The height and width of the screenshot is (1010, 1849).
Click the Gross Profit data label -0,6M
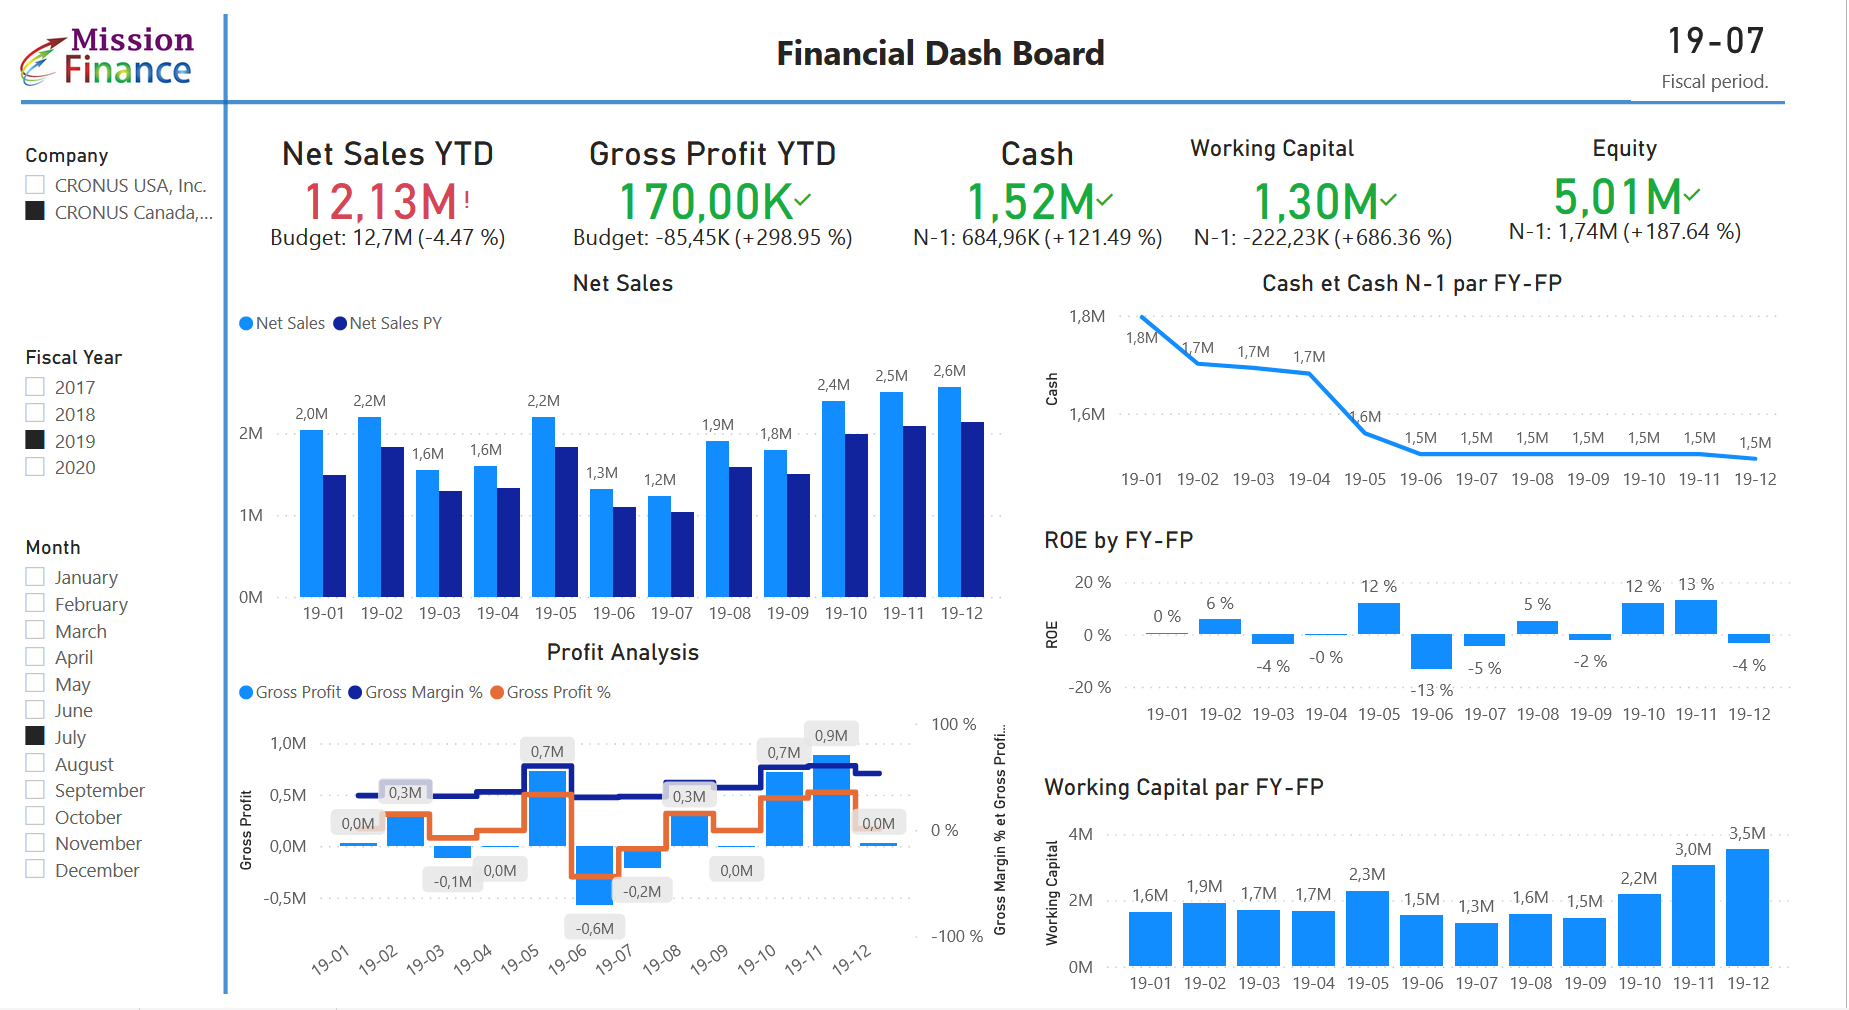595,928
